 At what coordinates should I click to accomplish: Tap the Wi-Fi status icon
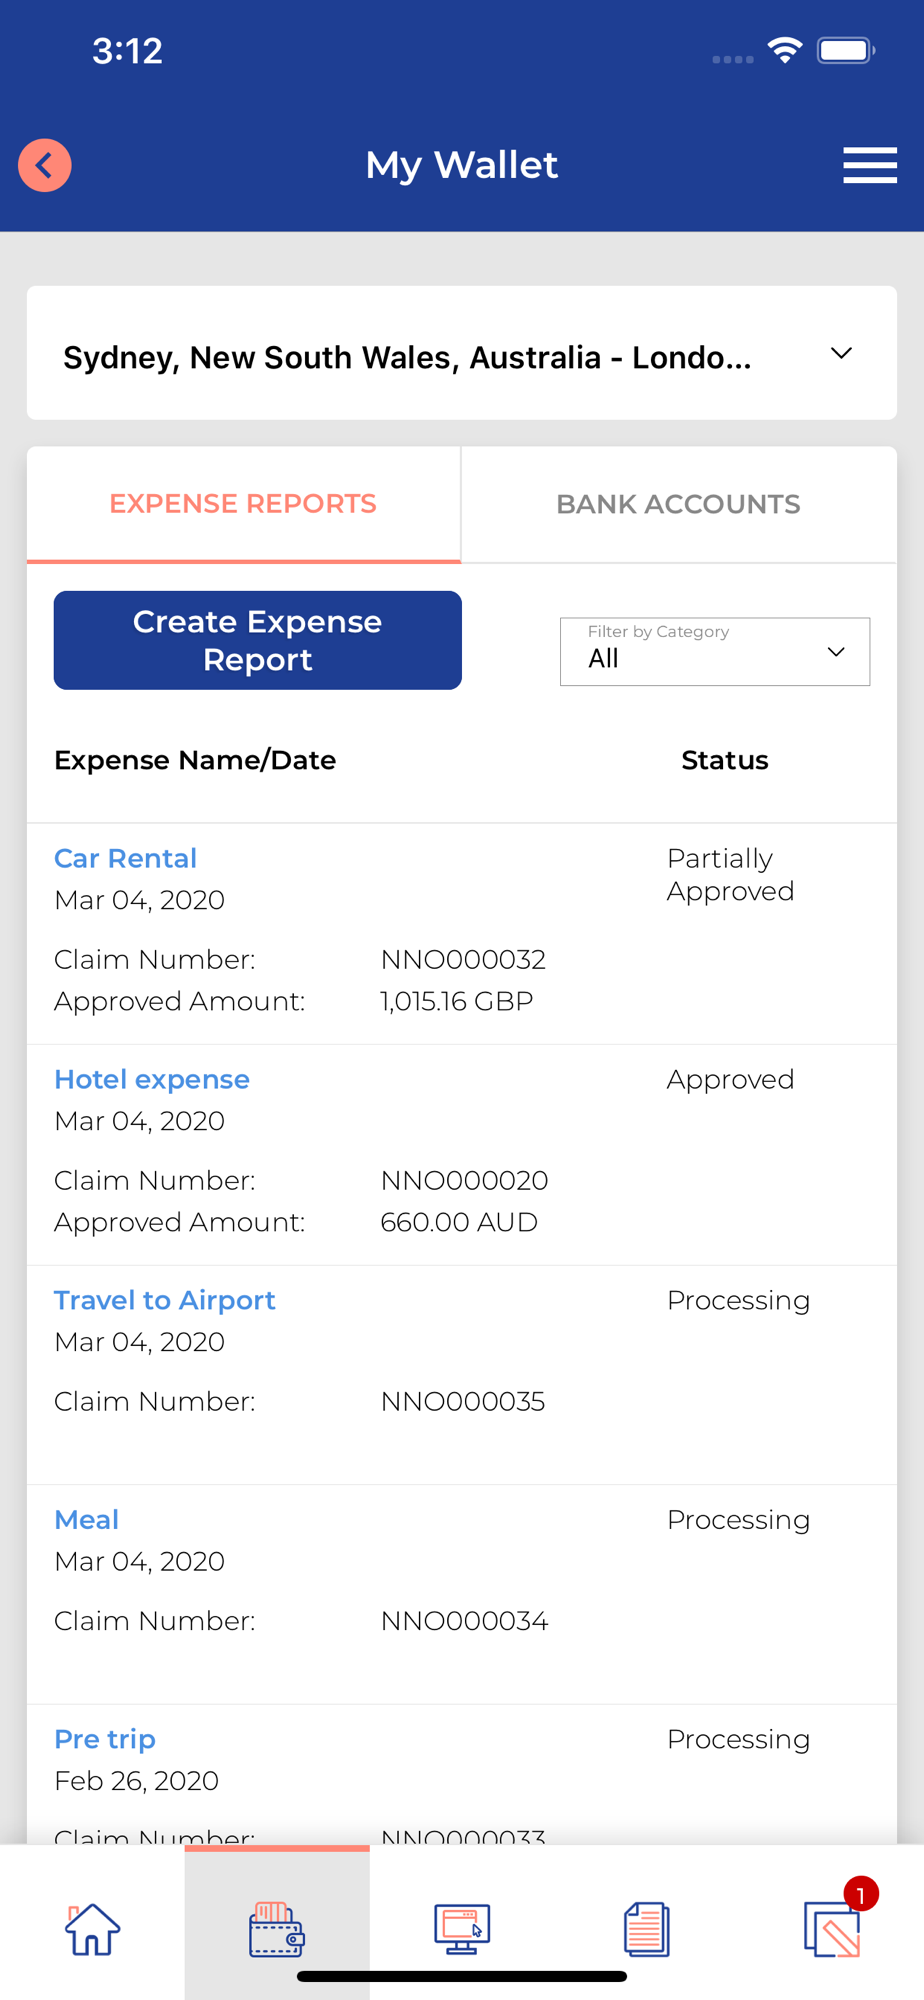point(785,50)
